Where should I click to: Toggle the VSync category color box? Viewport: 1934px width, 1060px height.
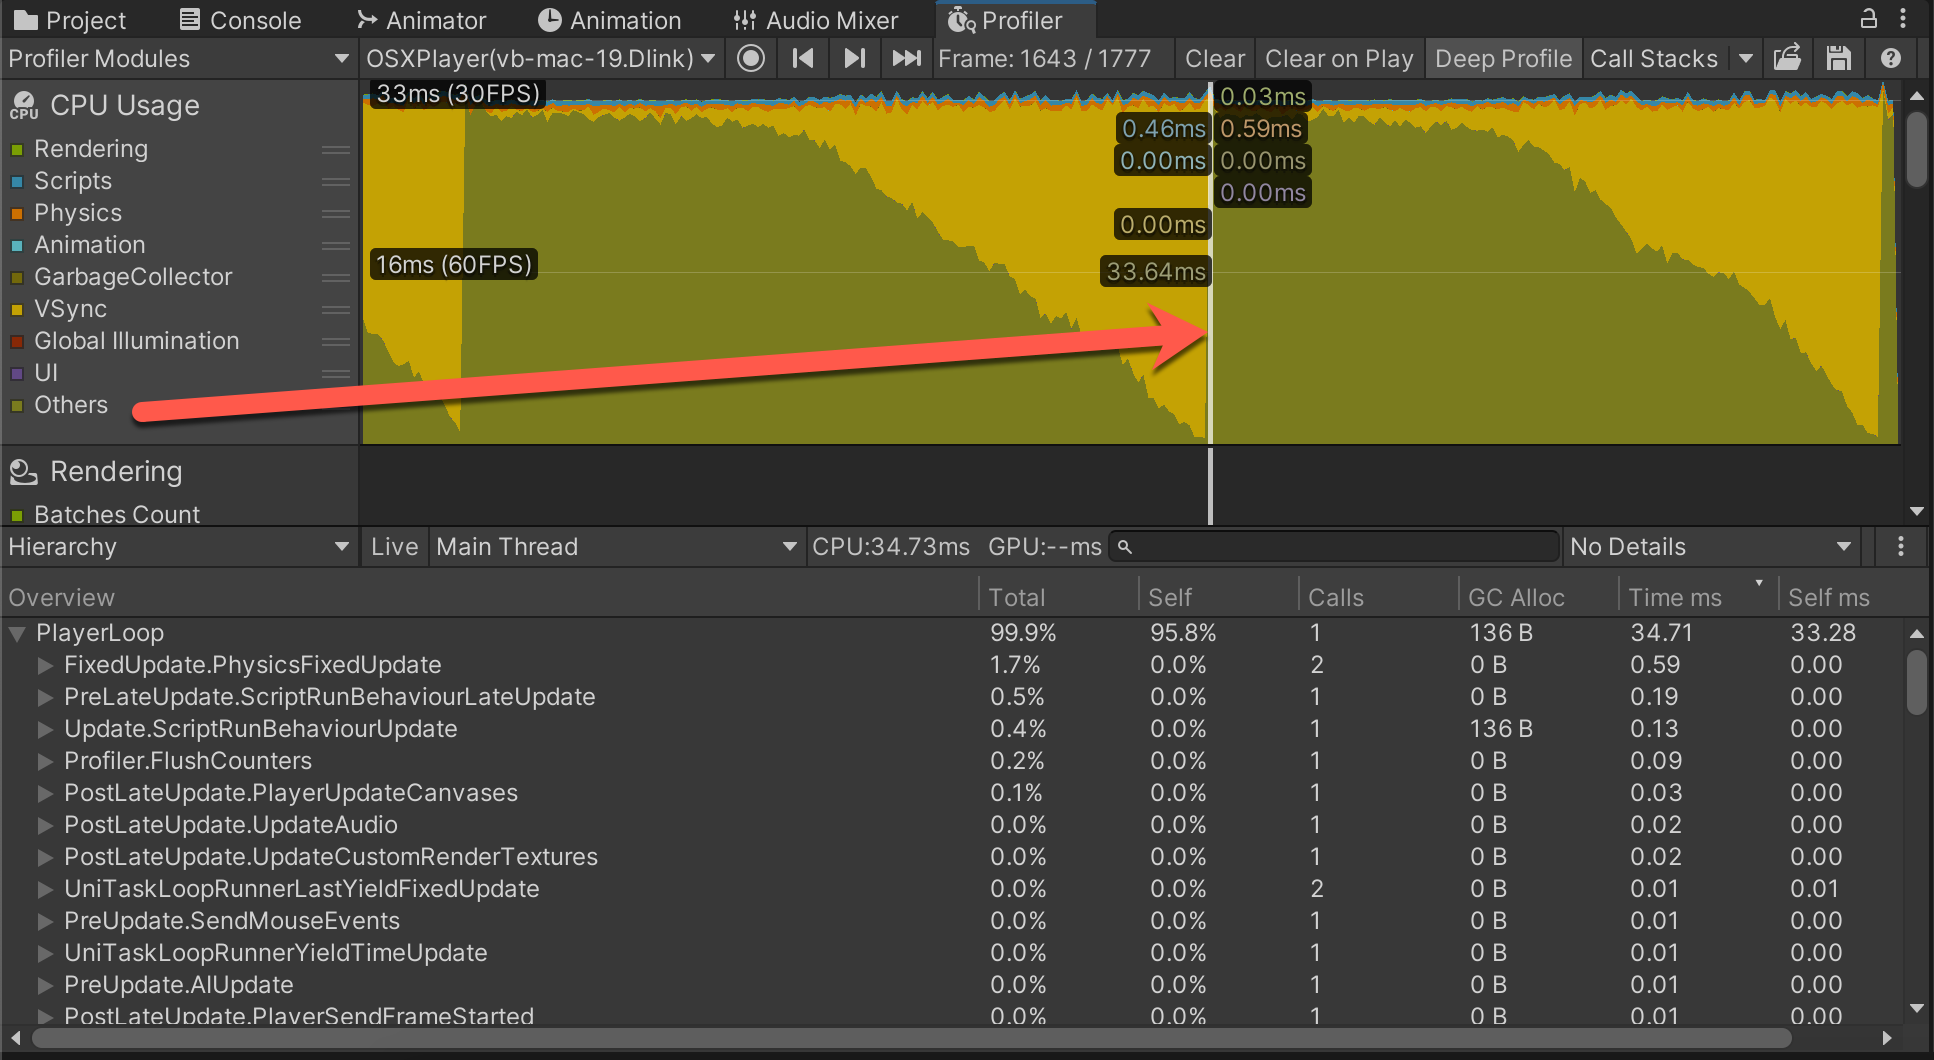click(17, 310)
